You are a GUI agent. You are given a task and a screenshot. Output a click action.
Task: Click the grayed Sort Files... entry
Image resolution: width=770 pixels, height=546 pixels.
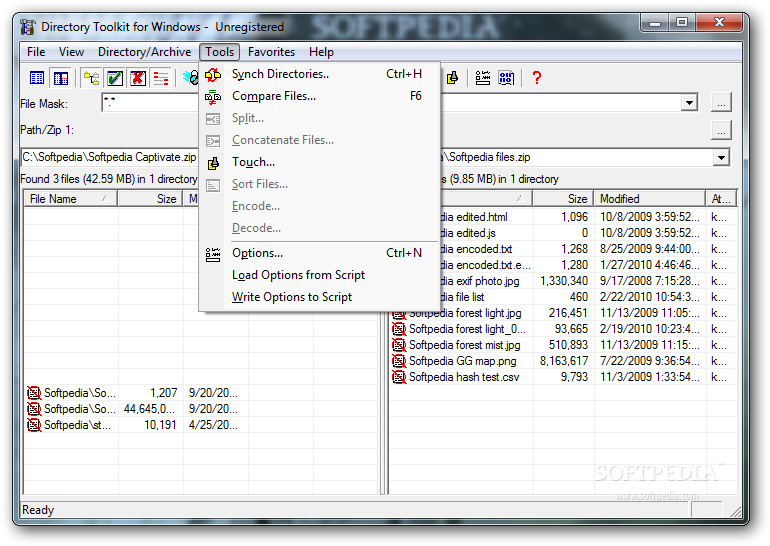point(319,184)
